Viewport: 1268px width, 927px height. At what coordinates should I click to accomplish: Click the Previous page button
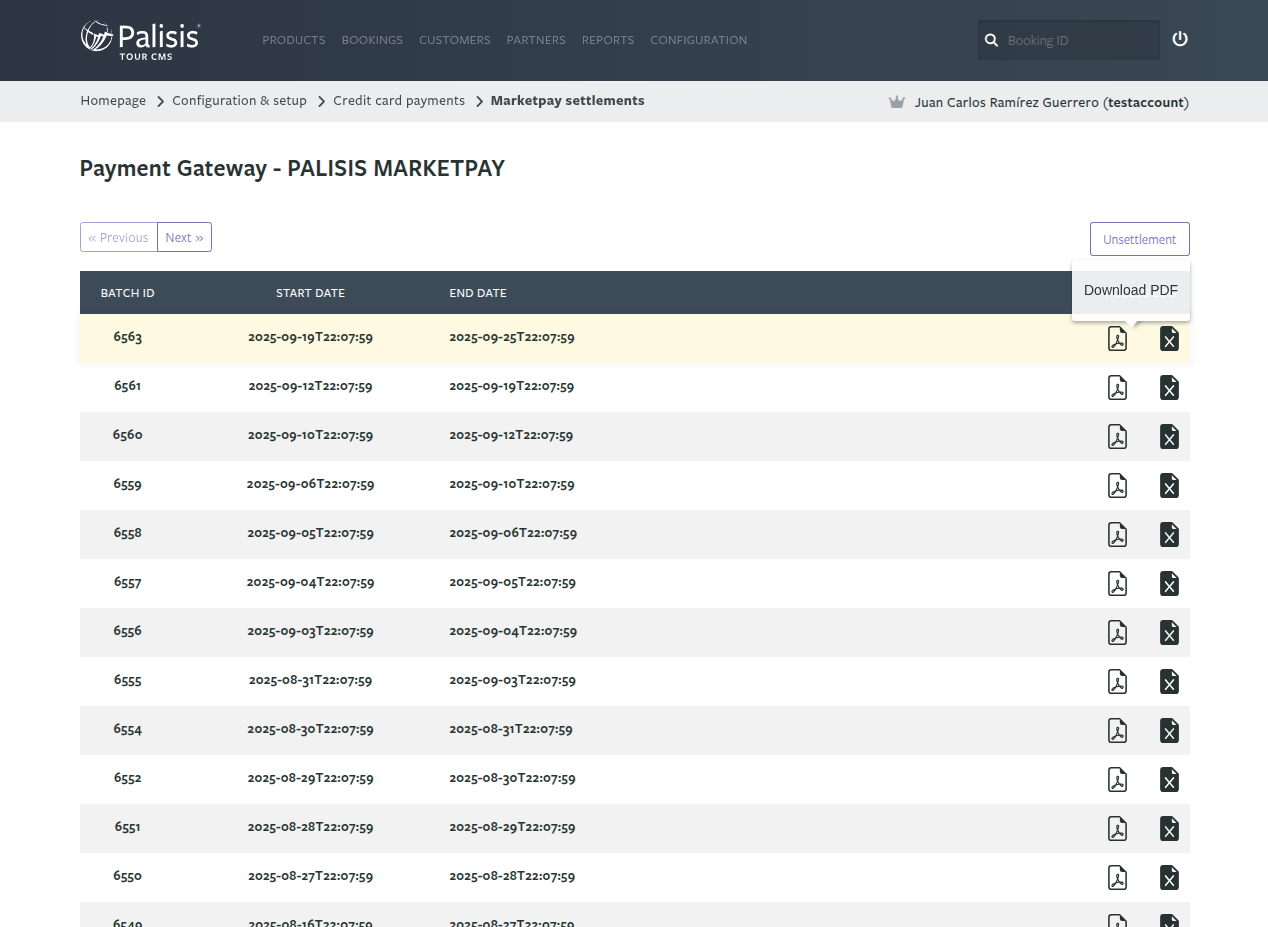click(119, 237)
